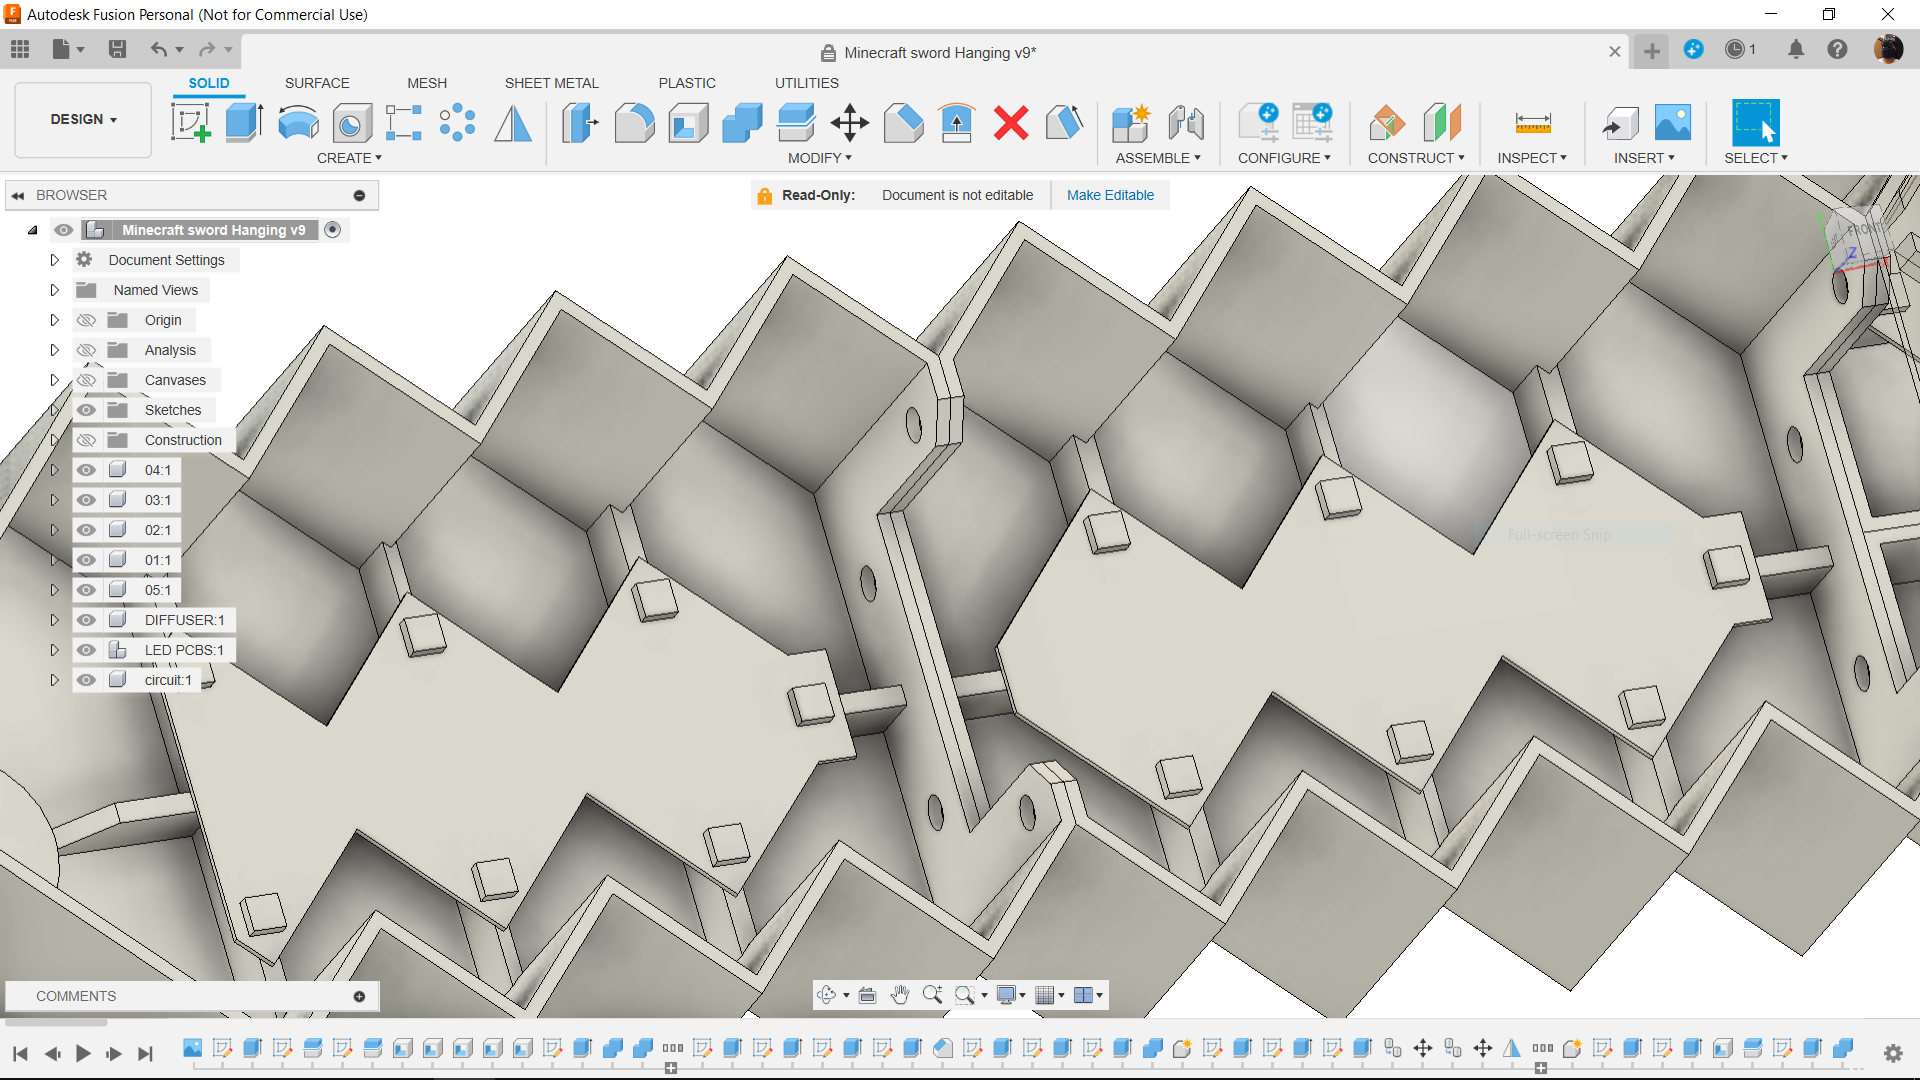Viewport: 1920px width, 1080px height.
Task: Click the Mirror tool icon
Action: [x=514, y=121]
